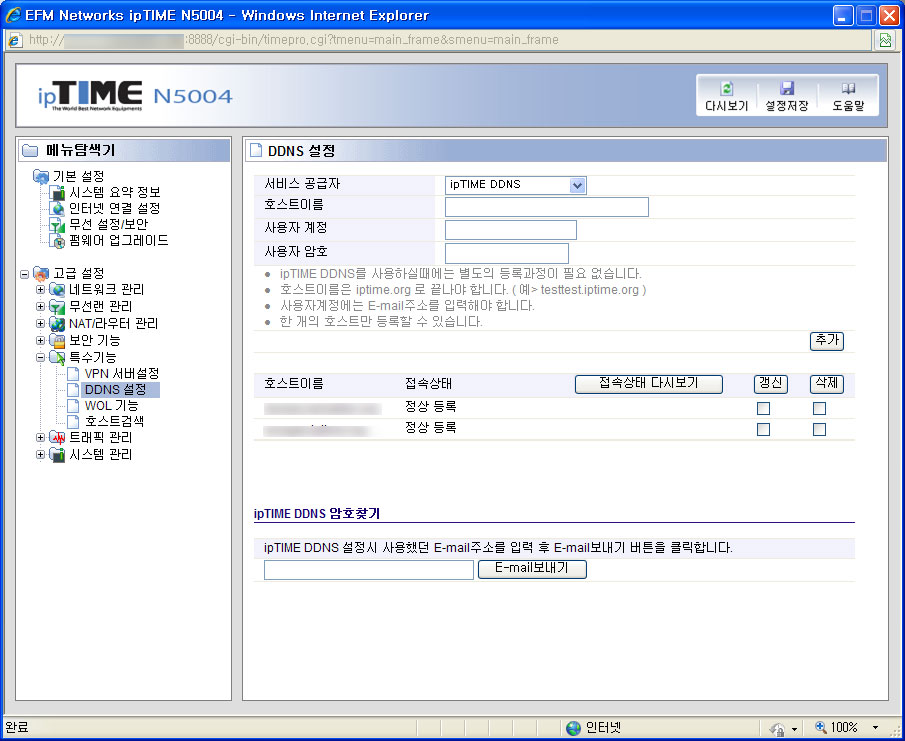The width and height of the screenshot is (905, 741).
Task: Check 갱신 box for first host row
Action: pyautogui.click(x=763, y=409)
